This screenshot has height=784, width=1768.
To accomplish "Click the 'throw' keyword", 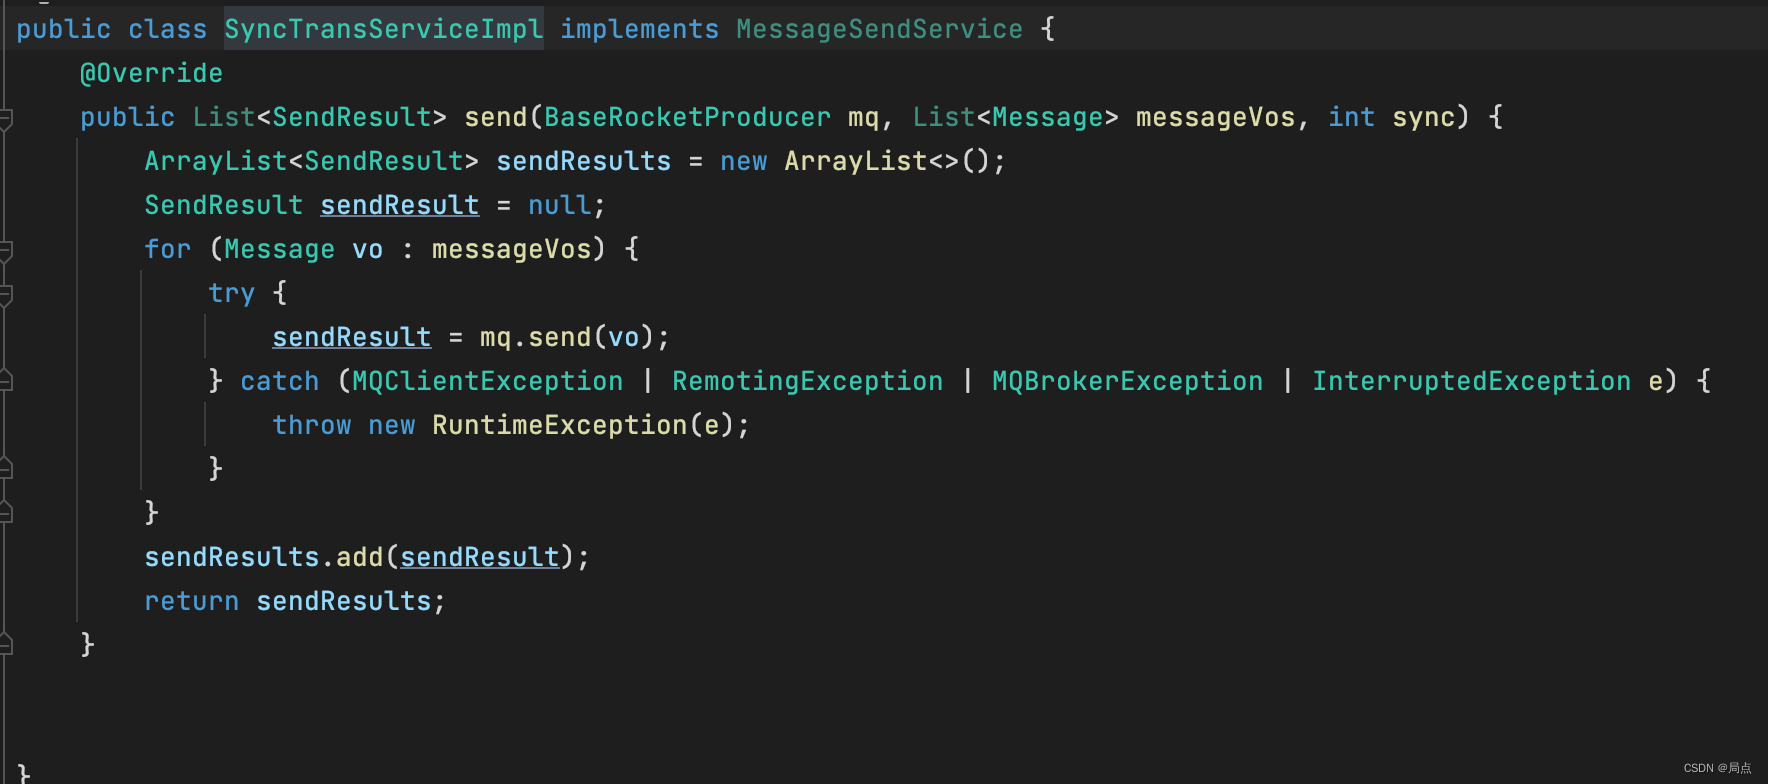I will point(312,425).
